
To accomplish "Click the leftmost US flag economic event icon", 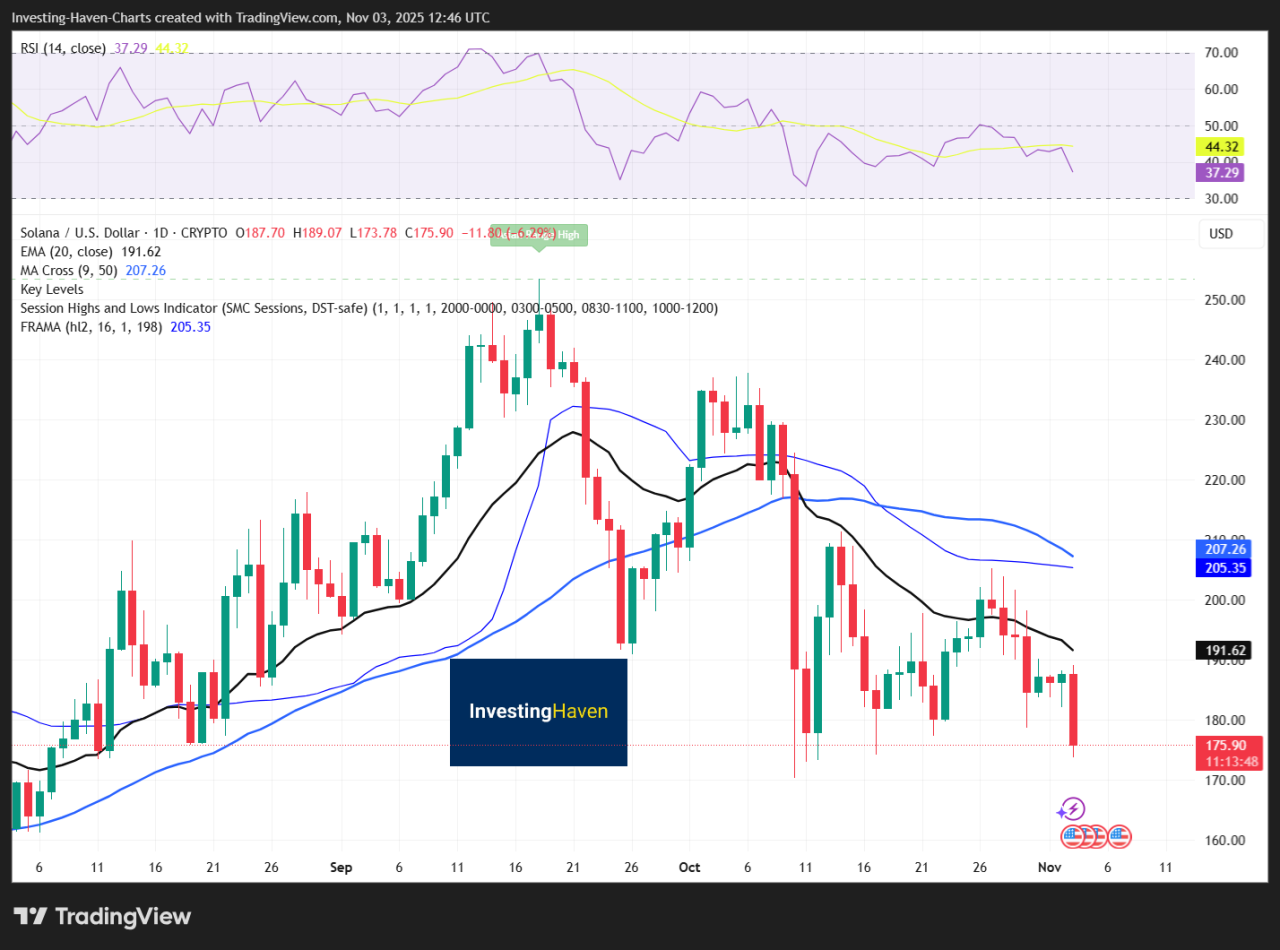I will [x=1072, y=835].
